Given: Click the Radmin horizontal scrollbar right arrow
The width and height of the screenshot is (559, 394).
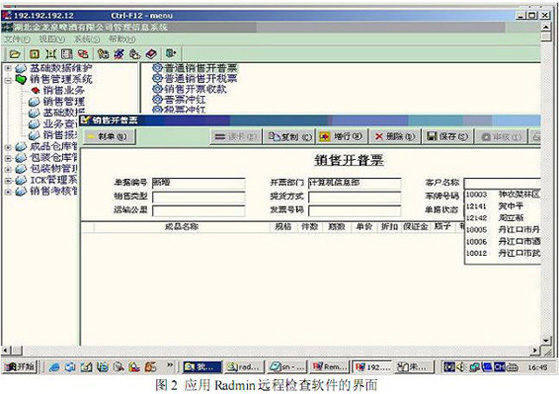Looking at the screenshot, I should pyautogui.click(x=535, y=350).
